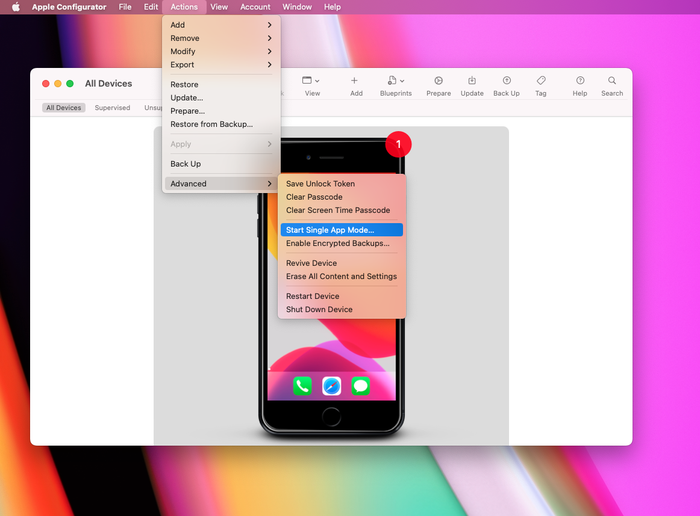Close the Actions menu in menu bar
The width and height of the screenshot is (700, 516).
(x=184, y=7)
